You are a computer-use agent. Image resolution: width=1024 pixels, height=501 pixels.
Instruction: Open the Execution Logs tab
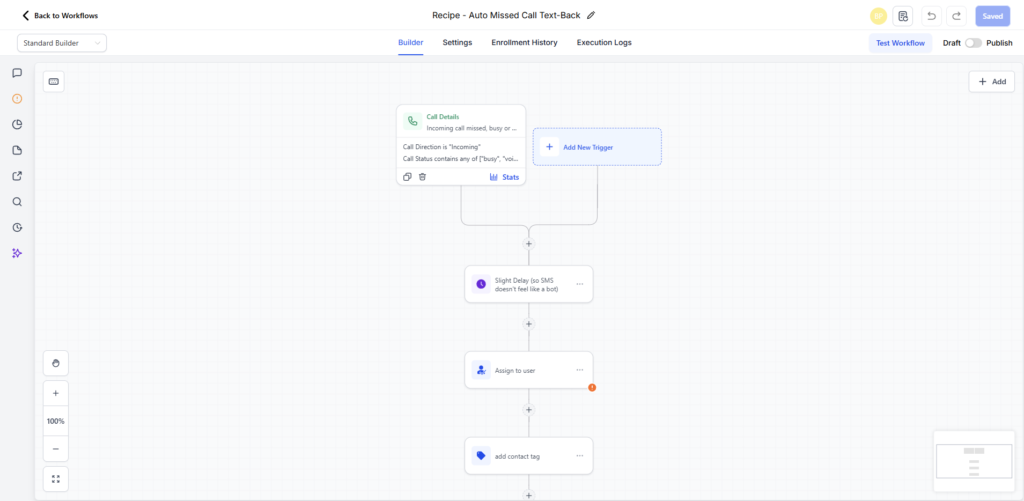coord(604,42)
